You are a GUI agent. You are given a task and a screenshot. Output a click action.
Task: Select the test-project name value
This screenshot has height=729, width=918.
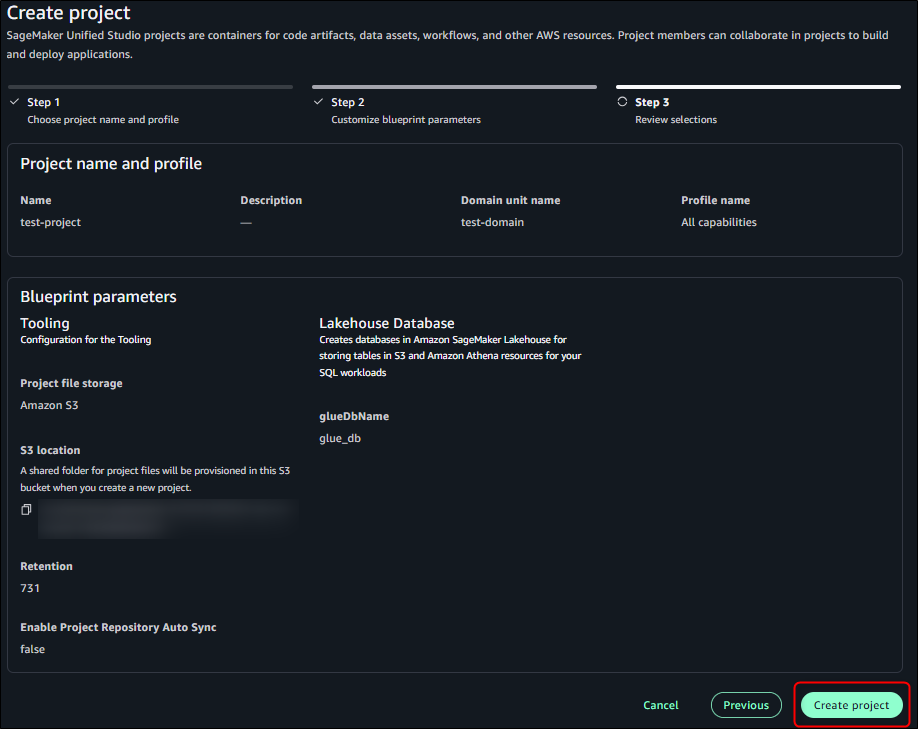[50, 222]
